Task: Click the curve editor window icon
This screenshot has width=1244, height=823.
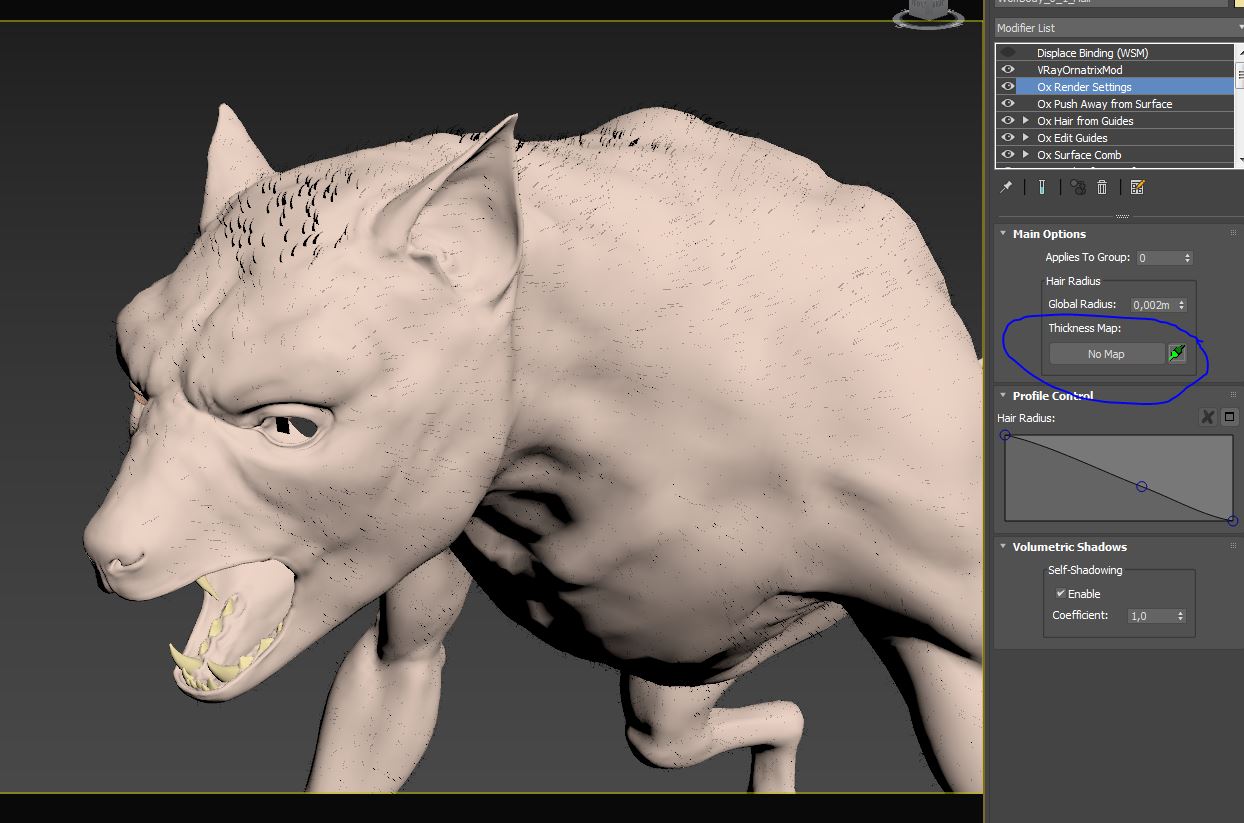Action: click(1230, 417)
